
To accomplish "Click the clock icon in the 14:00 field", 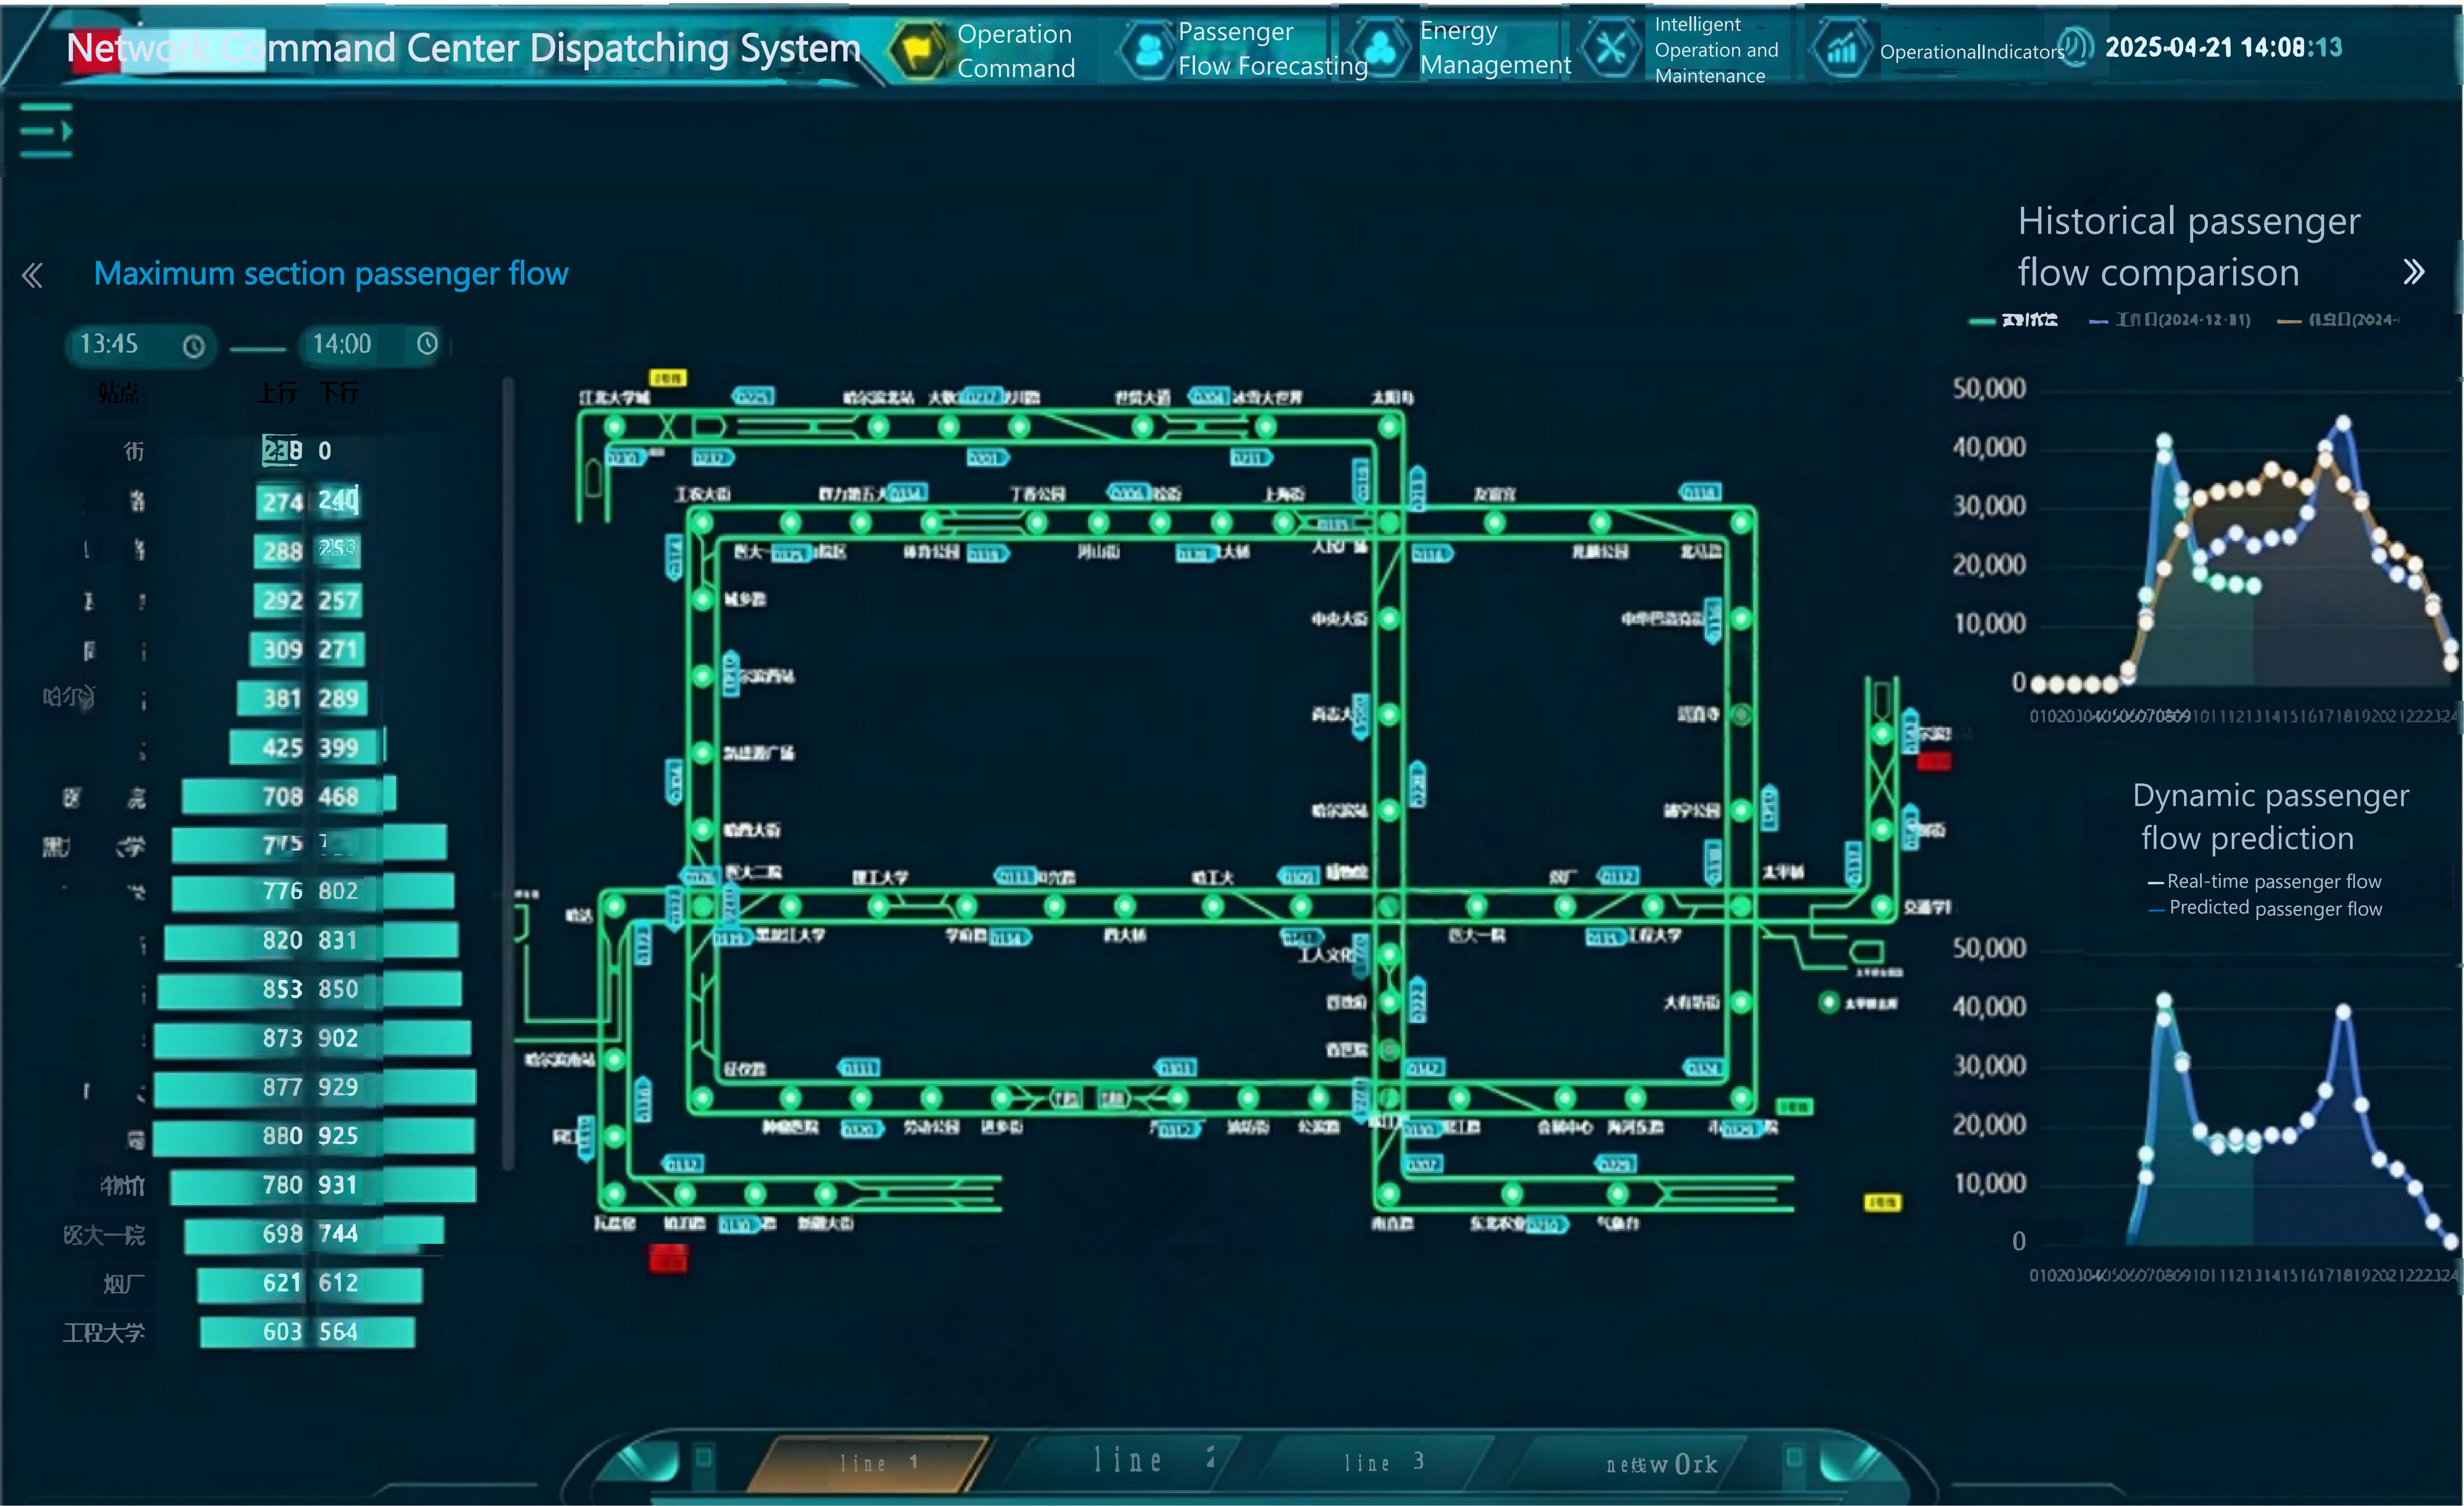I will tap(427, 344).
